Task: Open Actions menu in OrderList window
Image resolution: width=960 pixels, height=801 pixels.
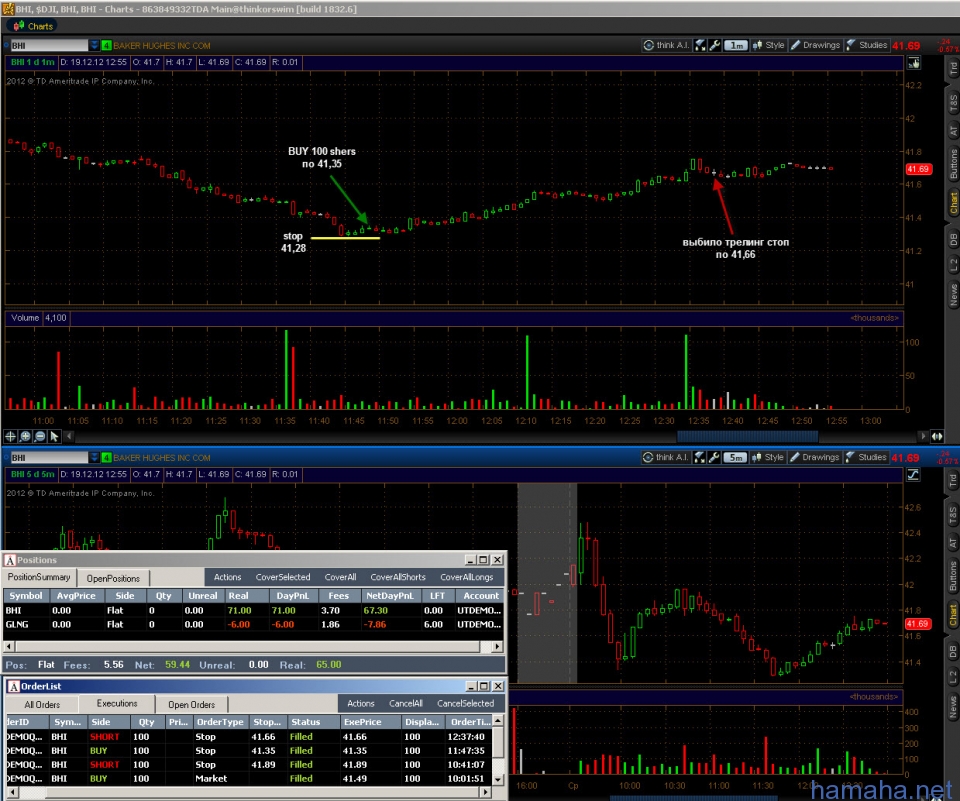Action: tap(361, 704)
